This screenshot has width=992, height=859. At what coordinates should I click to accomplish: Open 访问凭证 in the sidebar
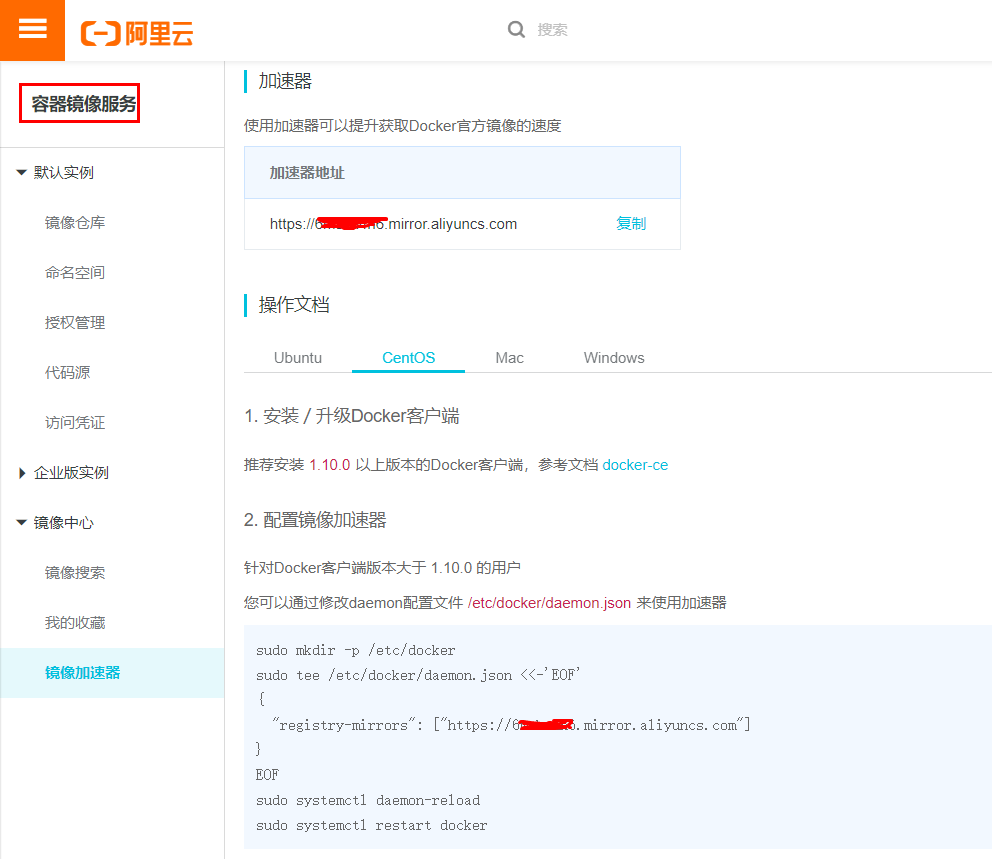pos(75,423)
